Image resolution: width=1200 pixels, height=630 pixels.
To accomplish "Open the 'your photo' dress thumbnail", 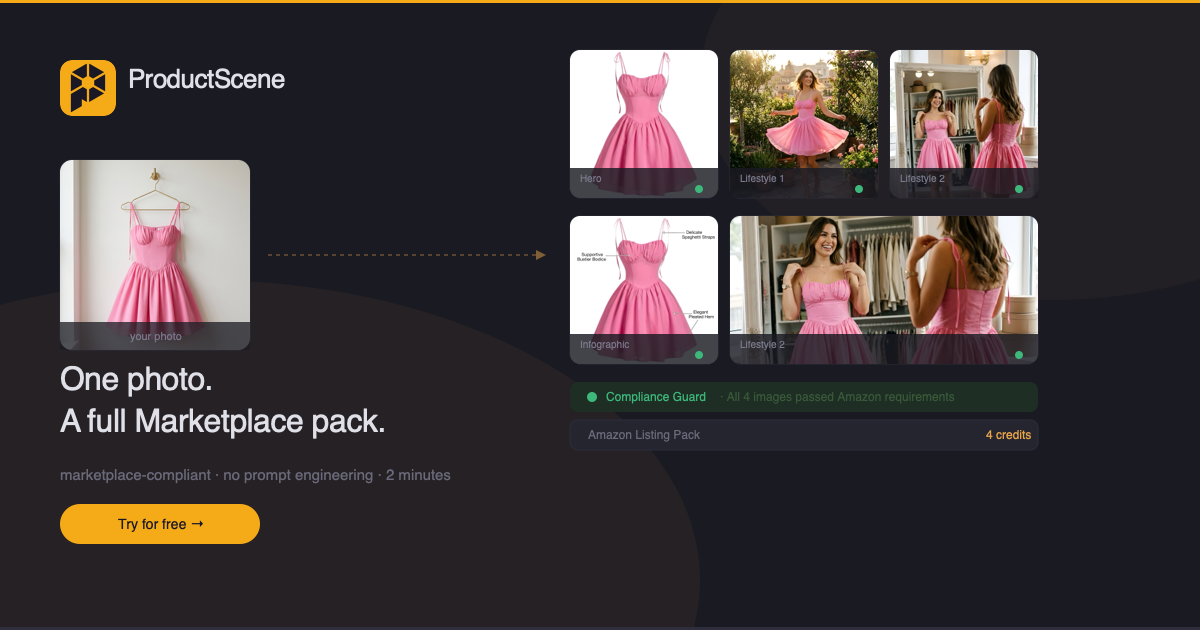I will tap(155, 255).
